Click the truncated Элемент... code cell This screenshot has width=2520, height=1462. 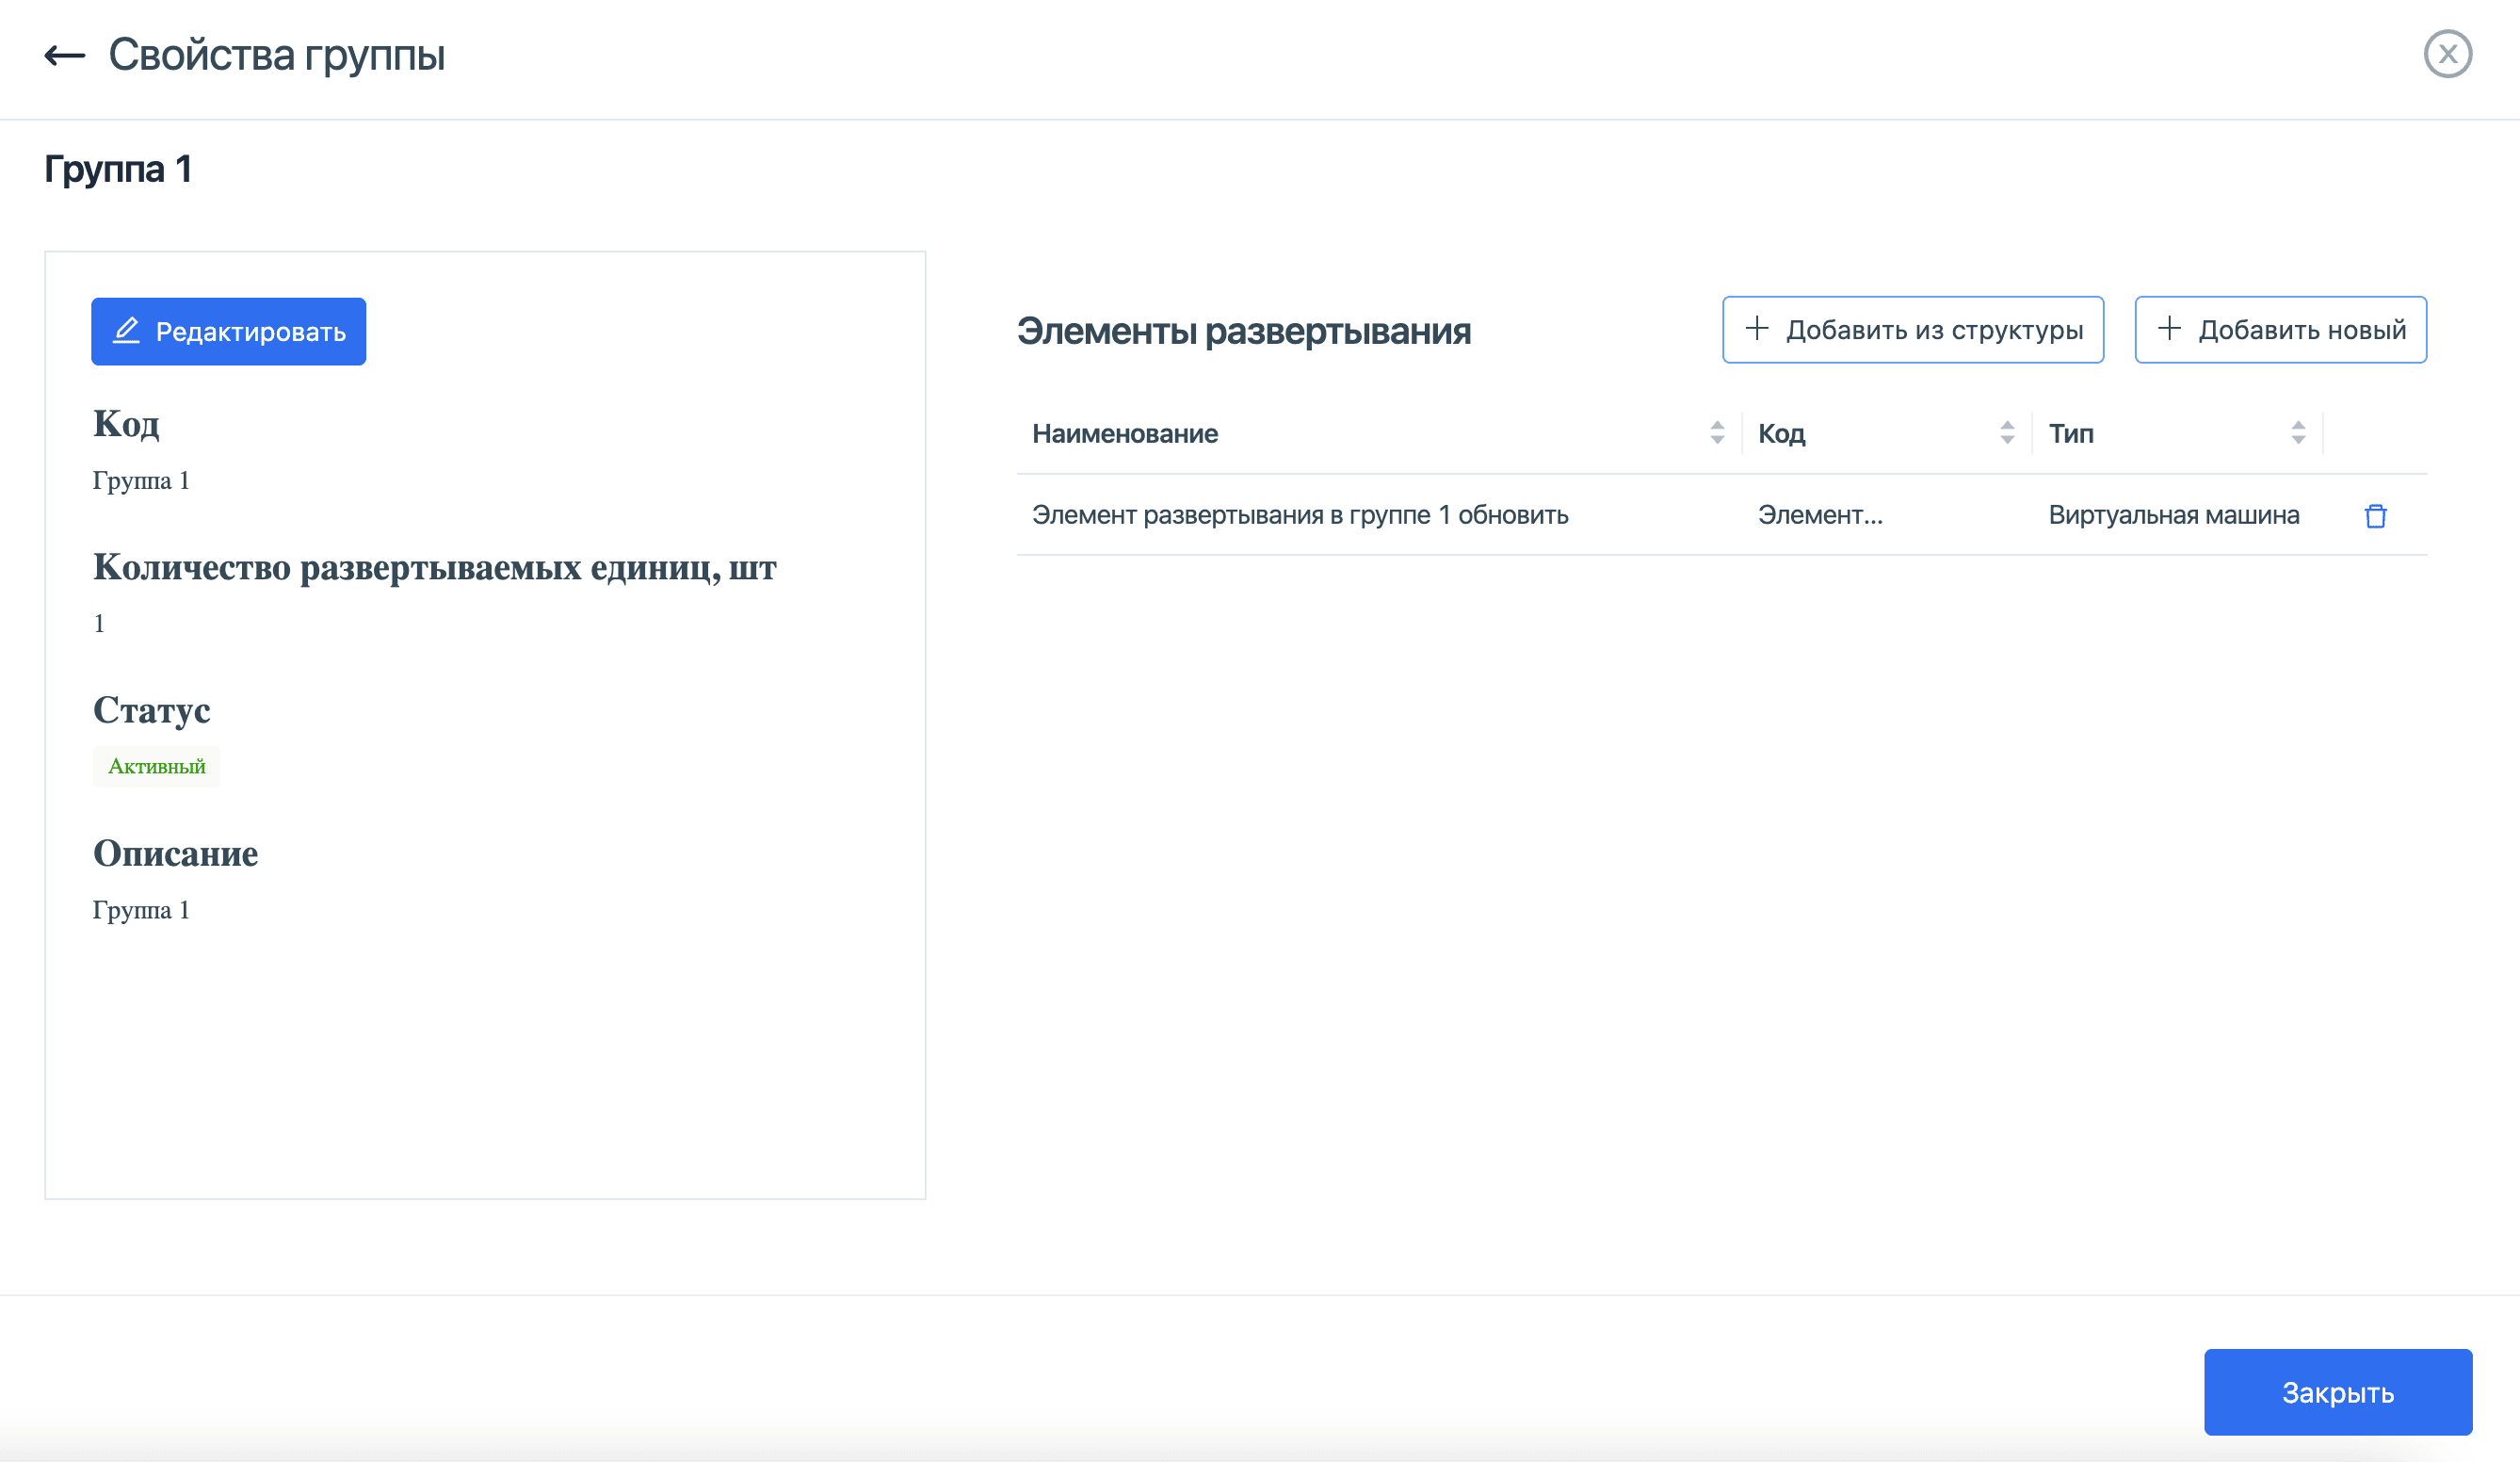pyautogui.click(x=1820, y=516)
